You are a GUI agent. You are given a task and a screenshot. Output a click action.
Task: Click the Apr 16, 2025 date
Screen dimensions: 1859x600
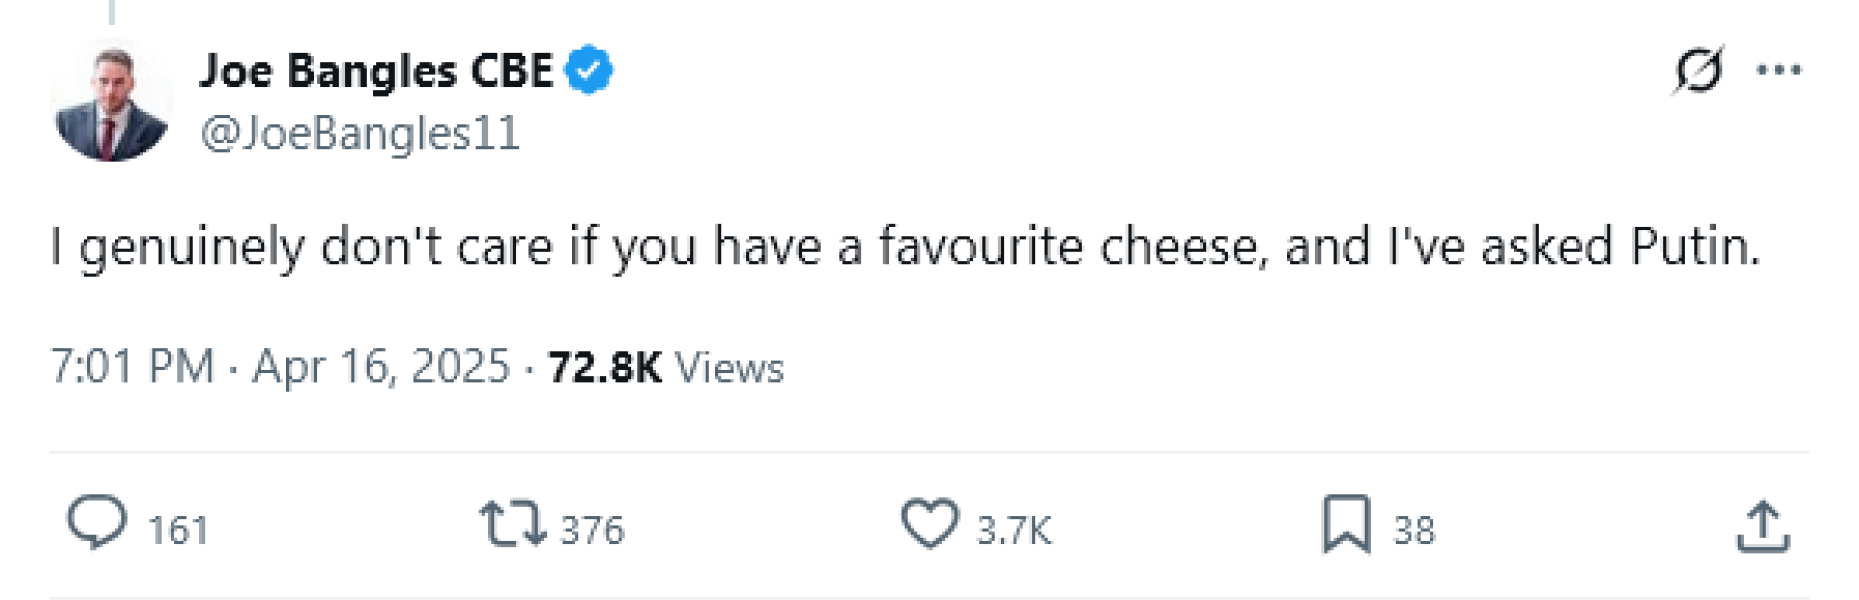381,367
